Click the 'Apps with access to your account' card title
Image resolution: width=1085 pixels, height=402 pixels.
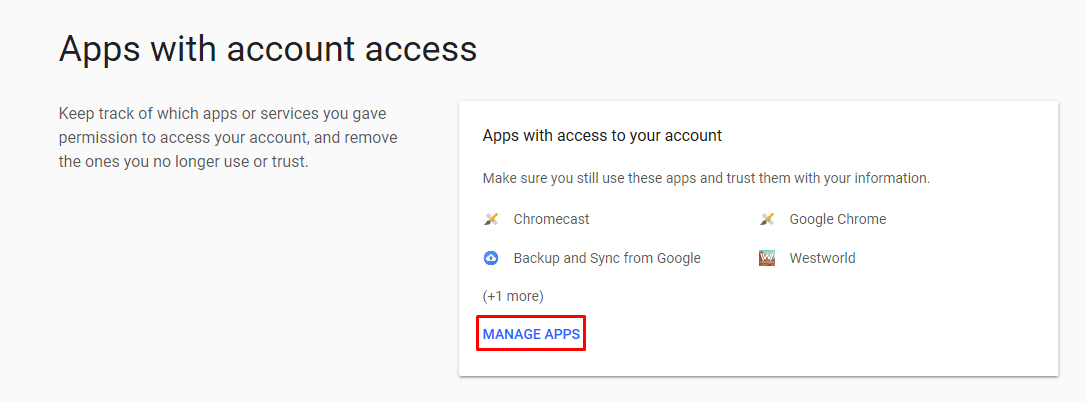pos(602,135)
